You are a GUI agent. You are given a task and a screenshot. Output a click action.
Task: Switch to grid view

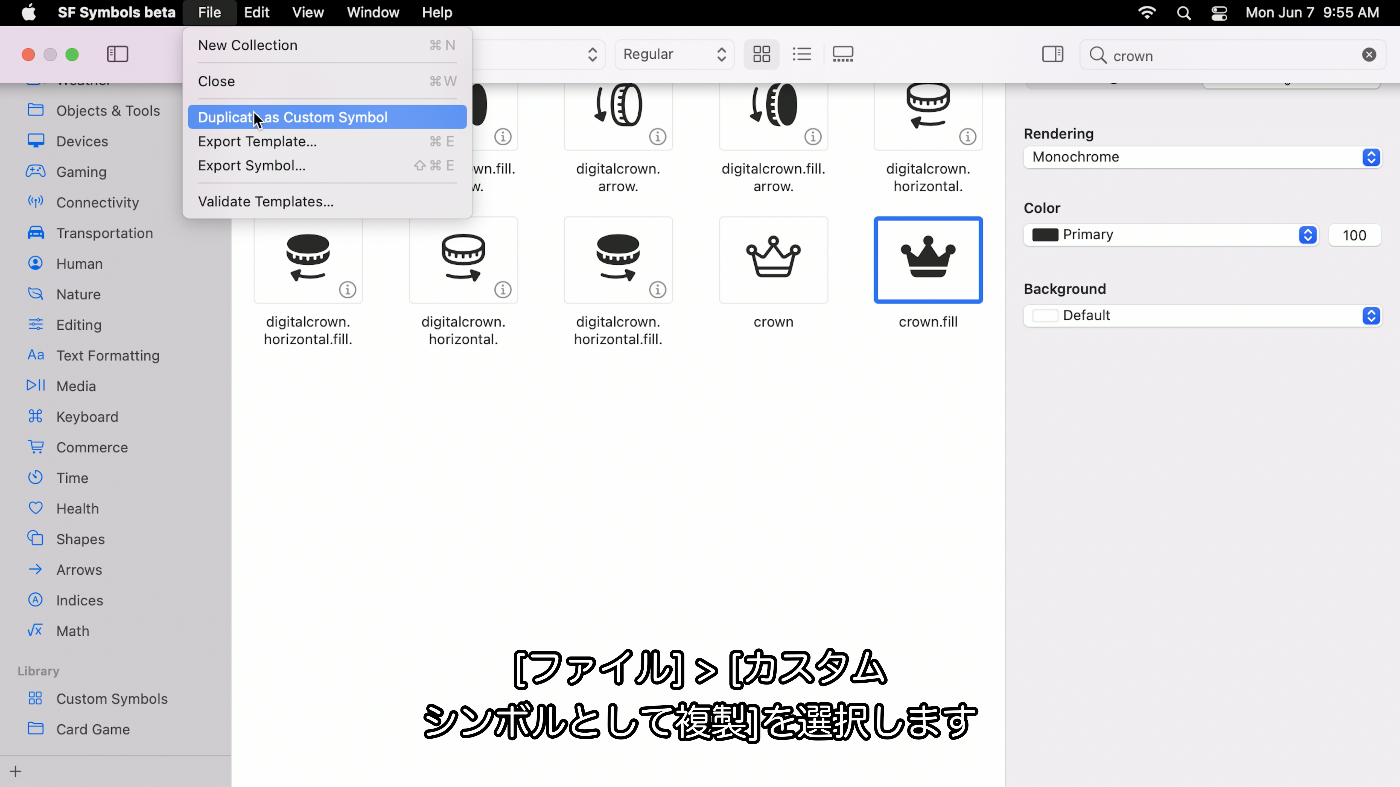[x=762, y=54]
